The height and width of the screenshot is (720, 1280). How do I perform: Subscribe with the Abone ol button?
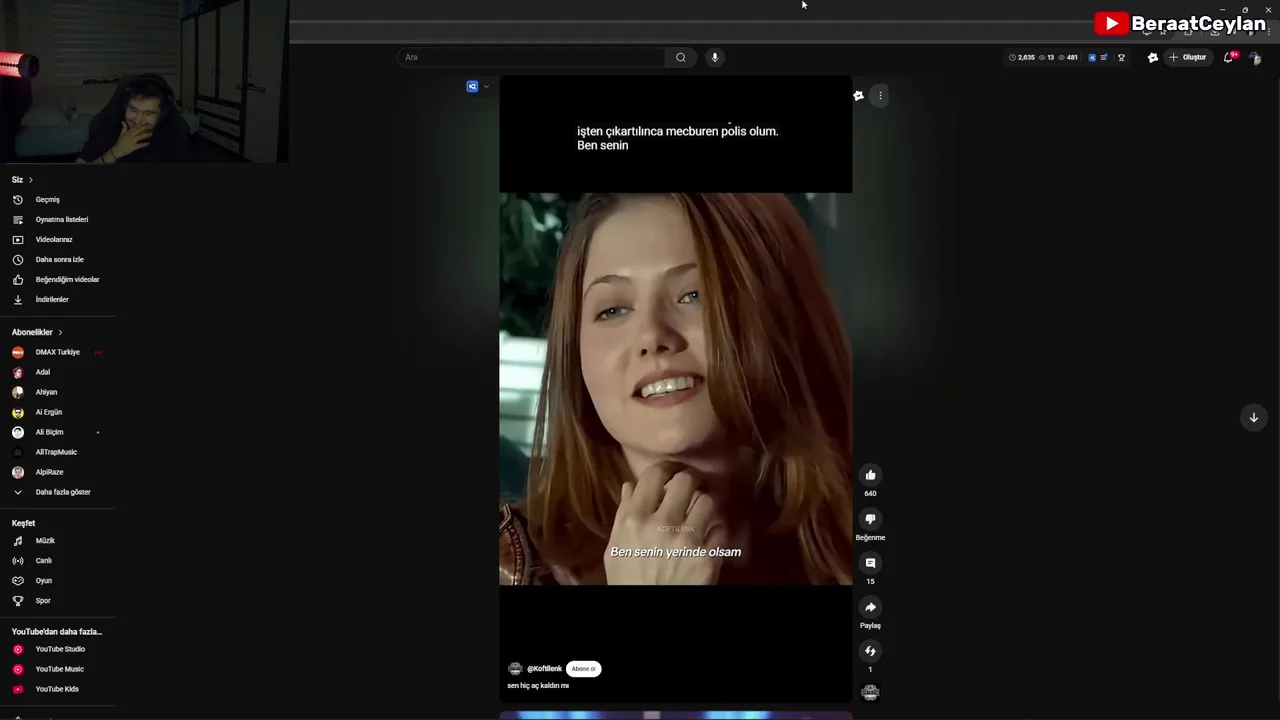(583, 669)
